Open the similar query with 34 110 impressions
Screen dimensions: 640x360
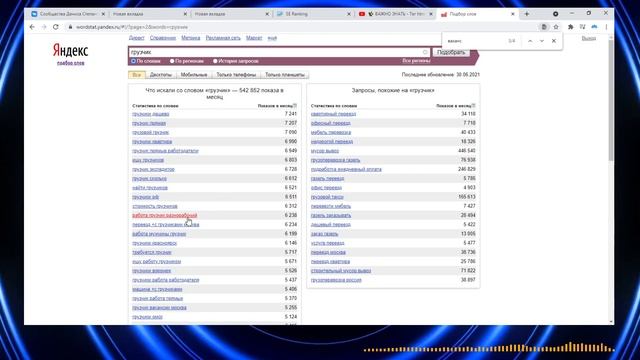pyautogui.click(x=333, y=114)
